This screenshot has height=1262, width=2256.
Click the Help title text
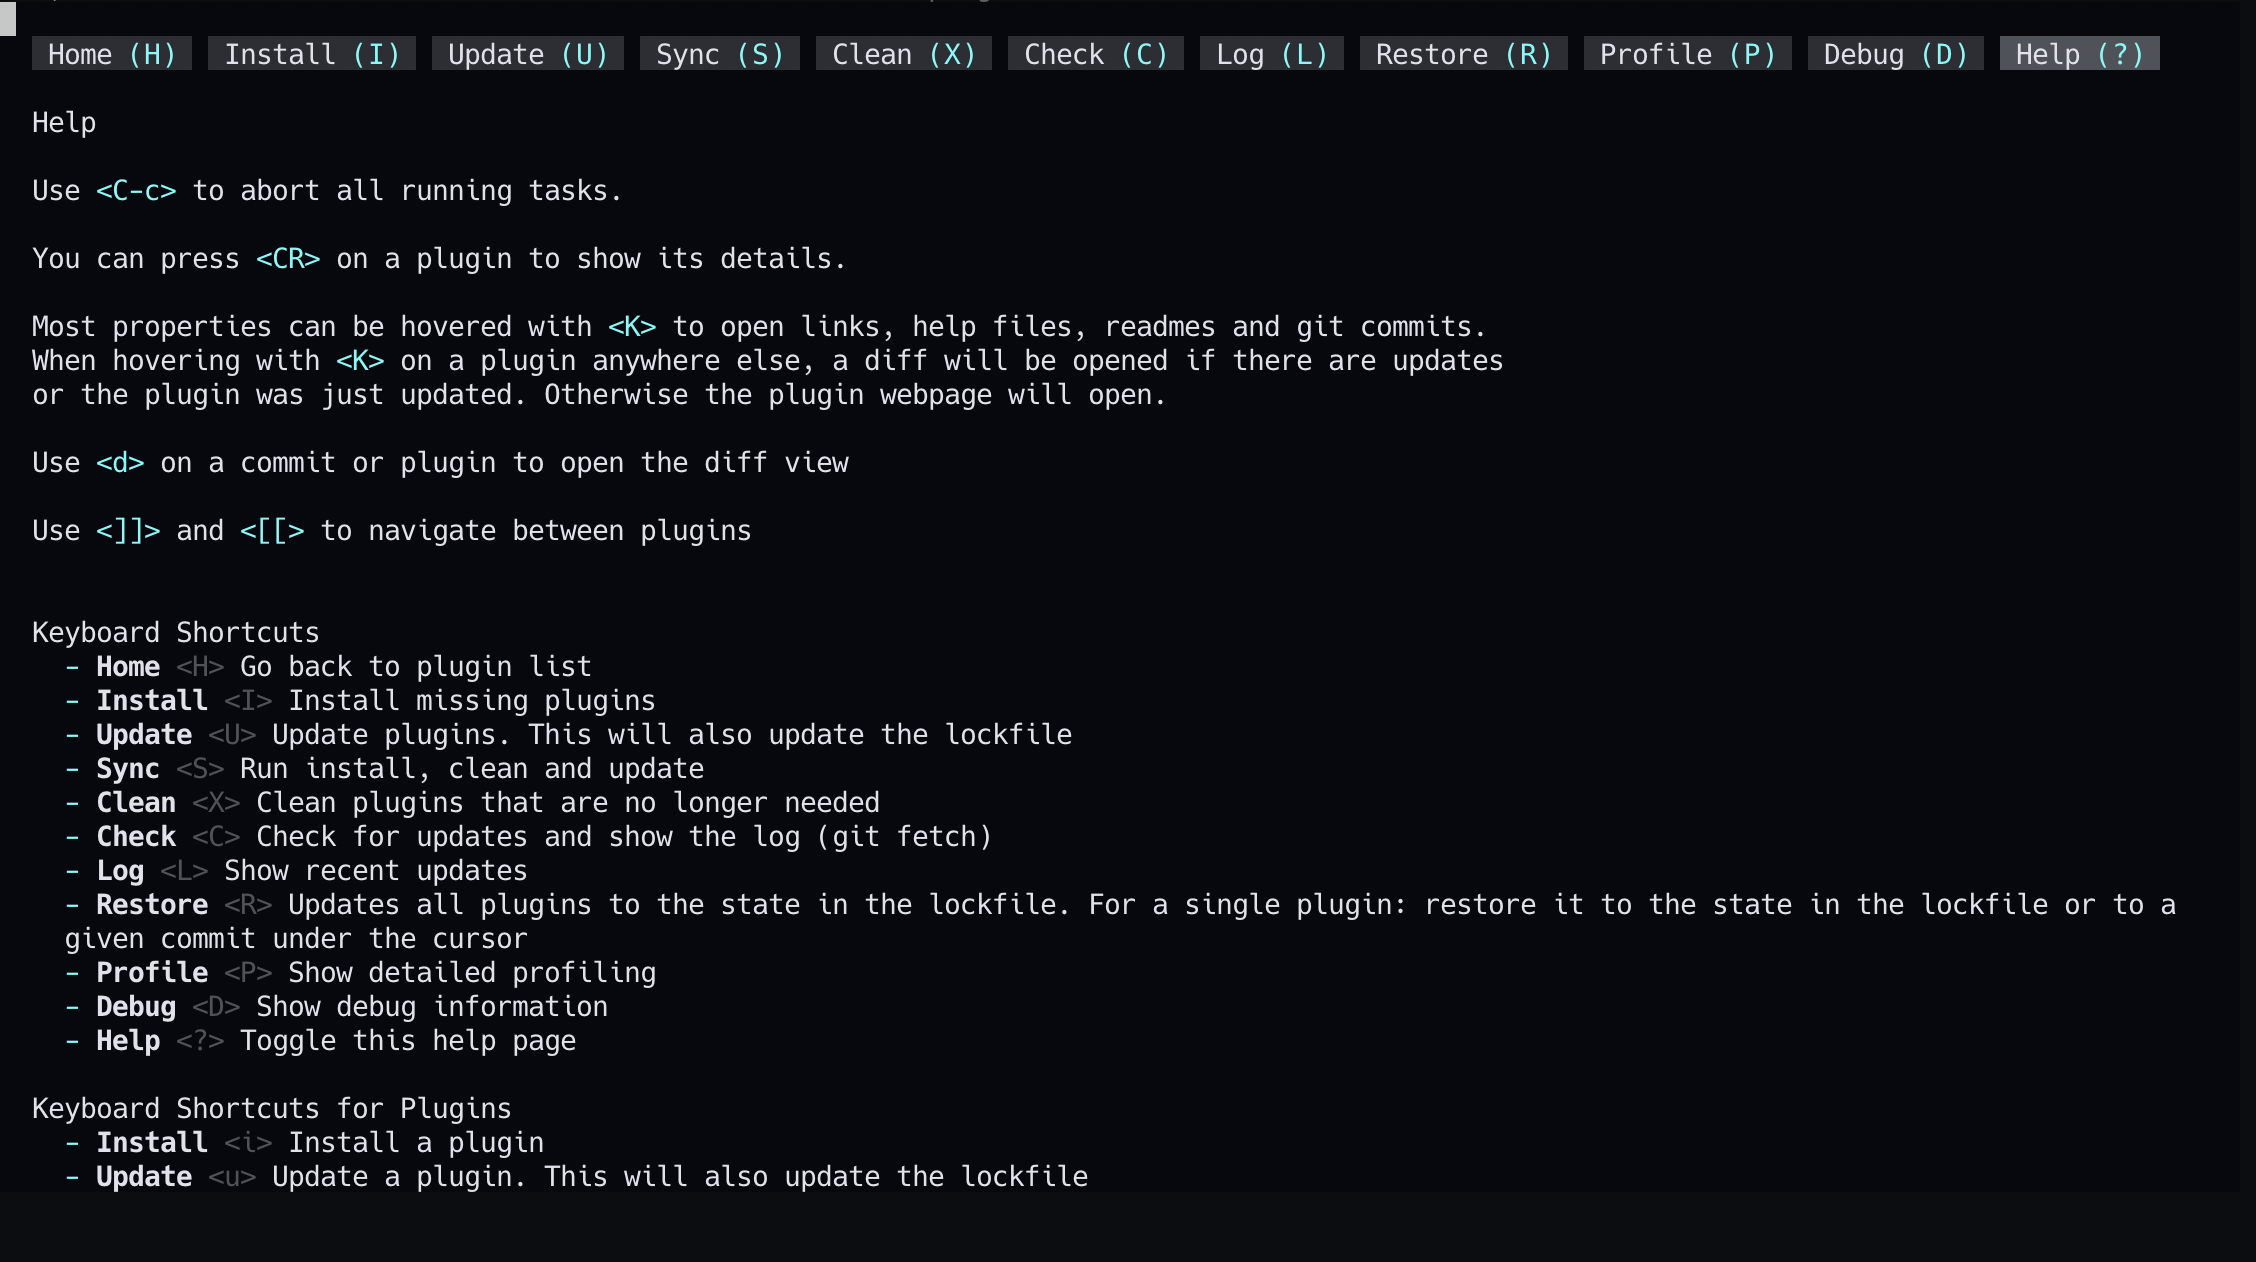pos(64,123)
